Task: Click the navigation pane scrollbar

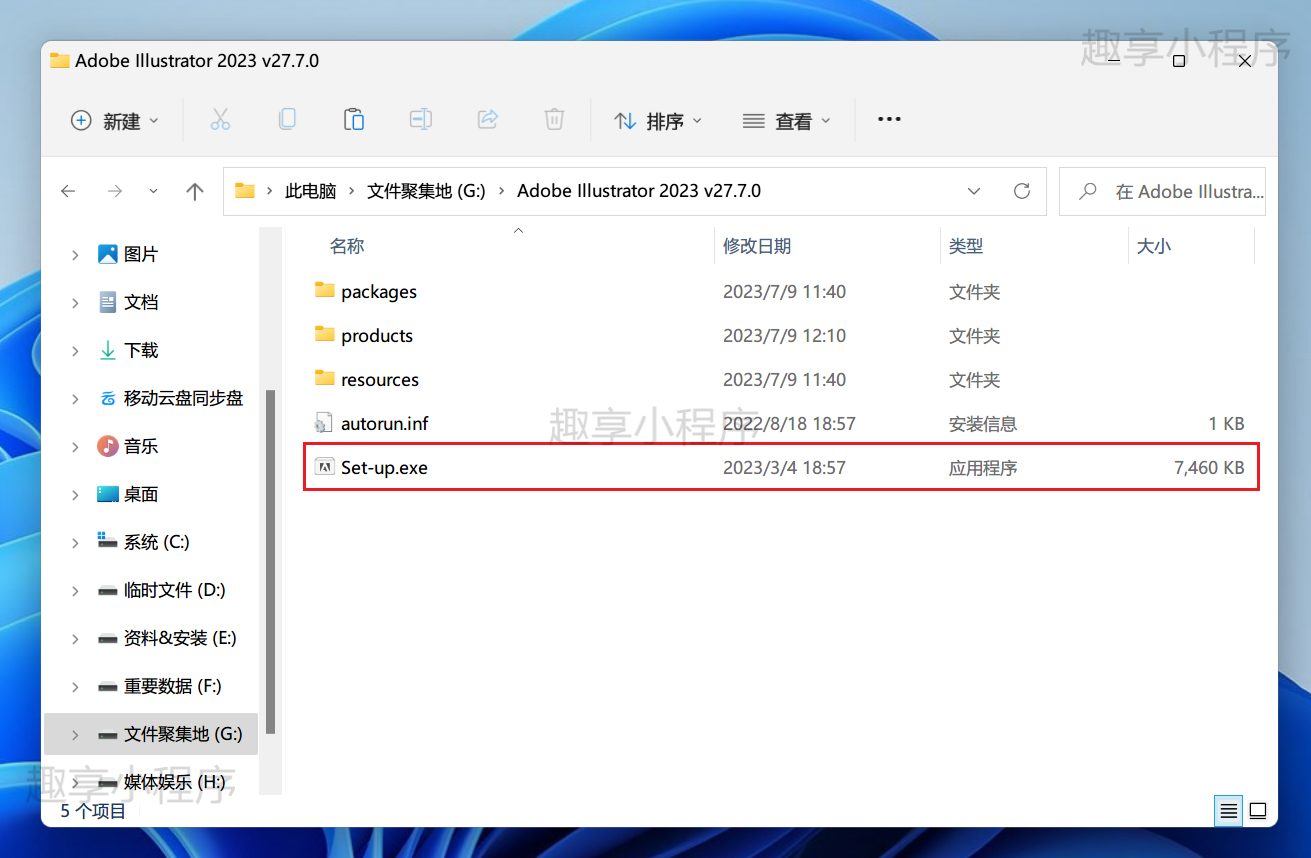Action: point(270,560)
